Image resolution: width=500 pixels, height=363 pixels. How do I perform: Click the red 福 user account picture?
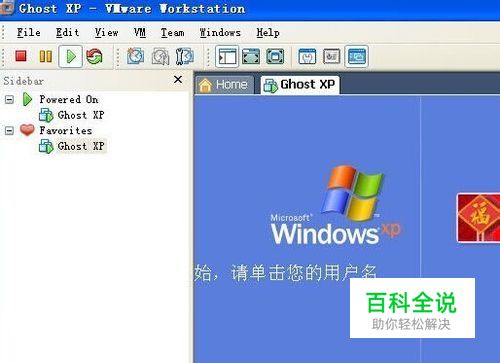pos(479,218)
